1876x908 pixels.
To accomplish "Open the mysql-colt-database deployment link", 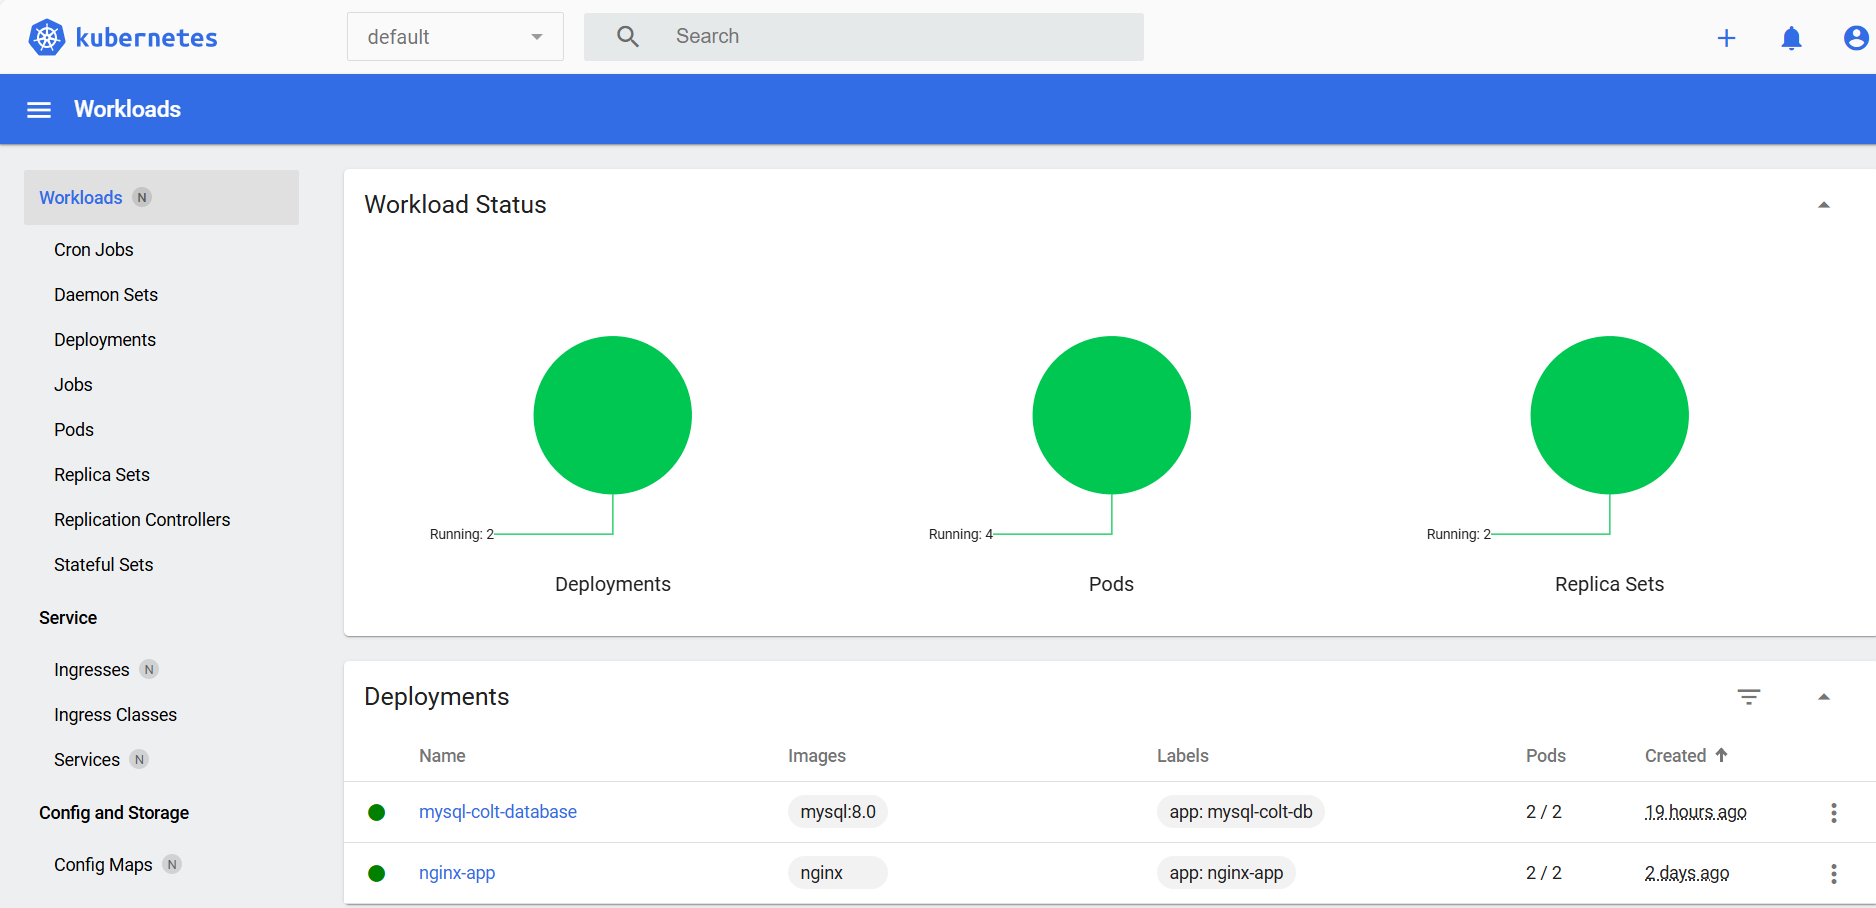I will (x=497, y=812).
